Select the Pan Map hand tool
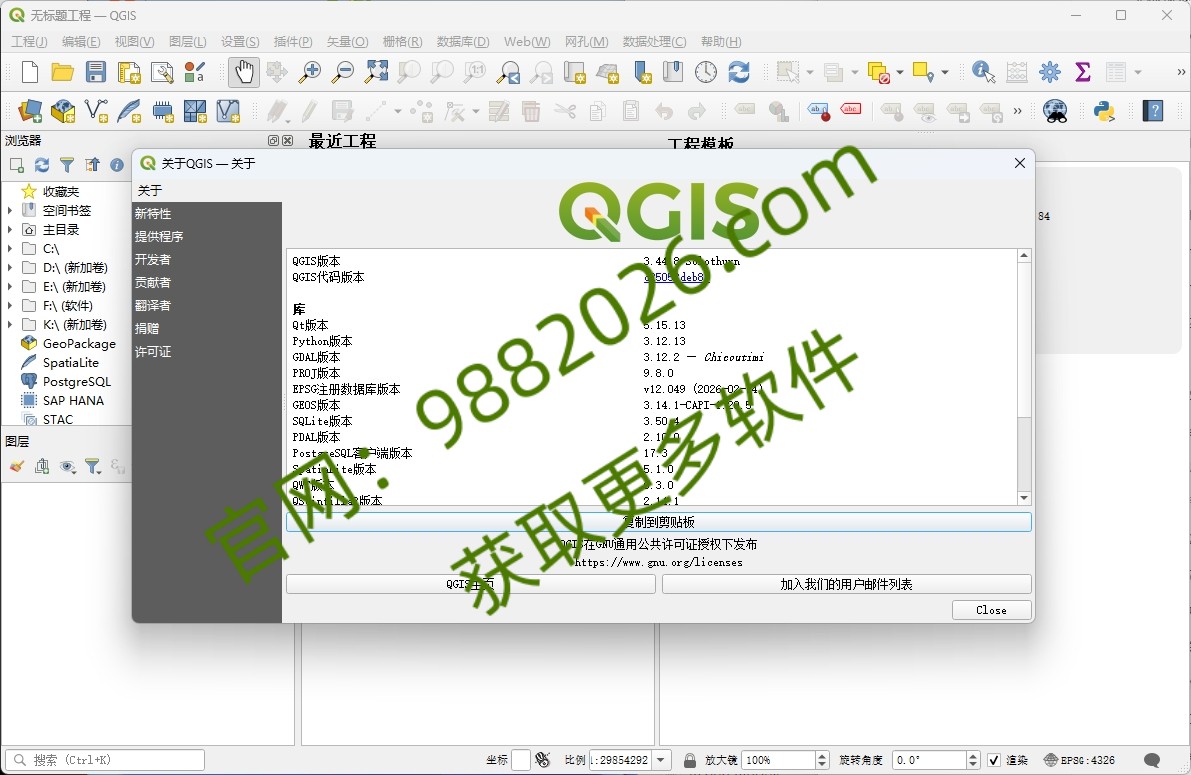The width and height of the screenshot is (1191, 775). coord(244,72)
